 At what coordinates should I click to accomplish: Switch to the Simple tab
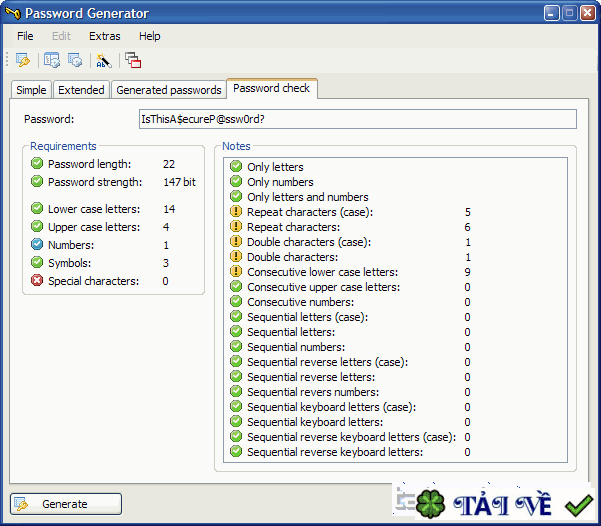pyautogui.click(x=31, y=90)
